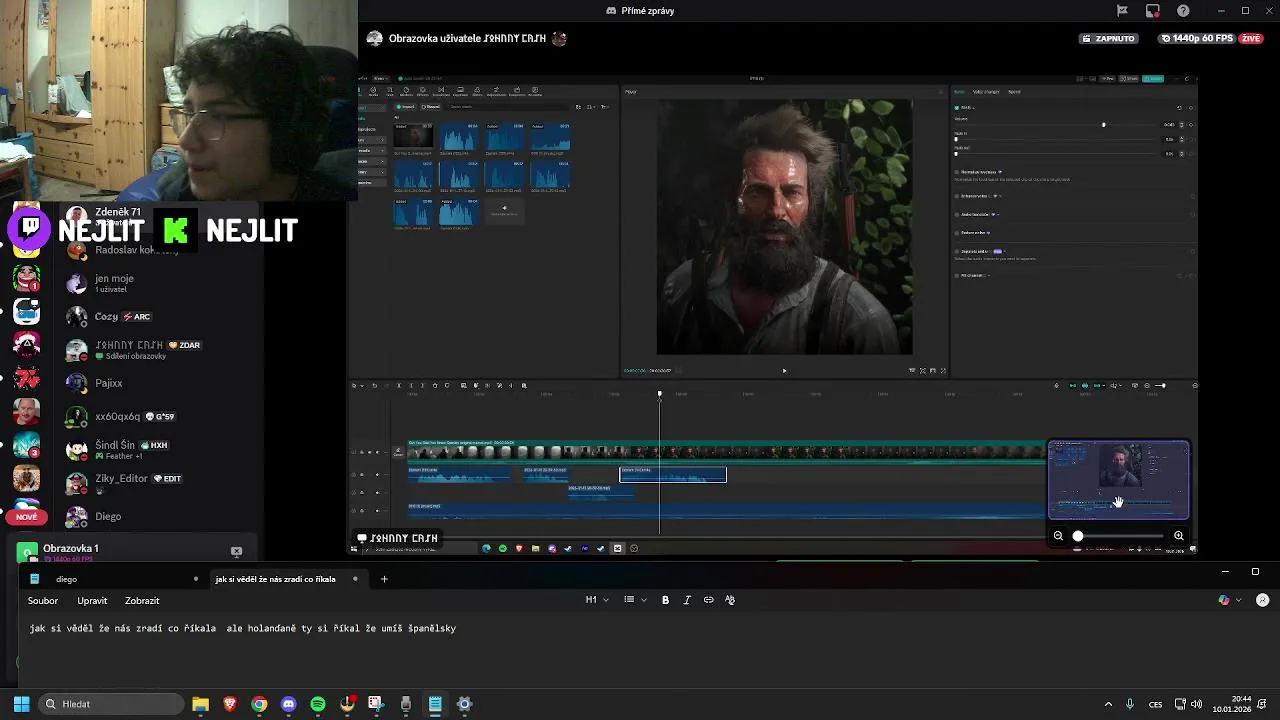Zoom out the stream preview
The width and height of the screenshot is (1280, 720).
[1058, 536]
